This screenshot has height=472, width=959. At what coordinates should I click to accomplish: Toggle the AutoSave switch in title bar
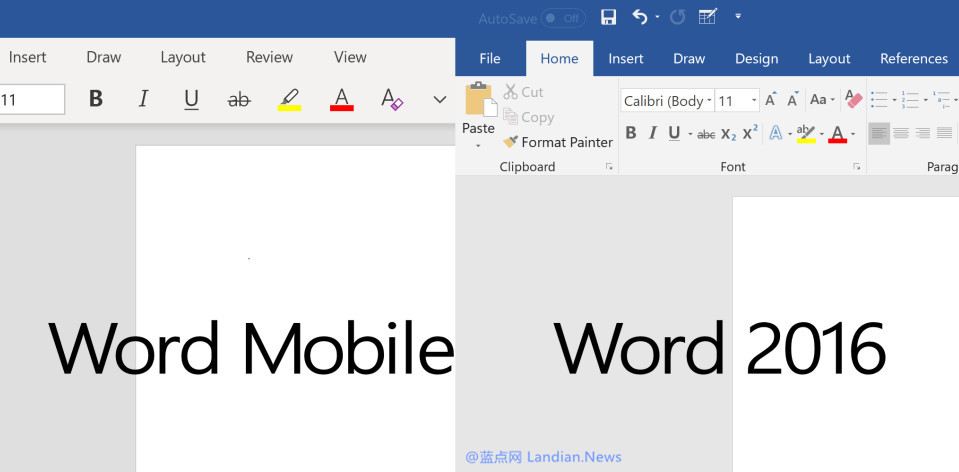coord(562,18)
